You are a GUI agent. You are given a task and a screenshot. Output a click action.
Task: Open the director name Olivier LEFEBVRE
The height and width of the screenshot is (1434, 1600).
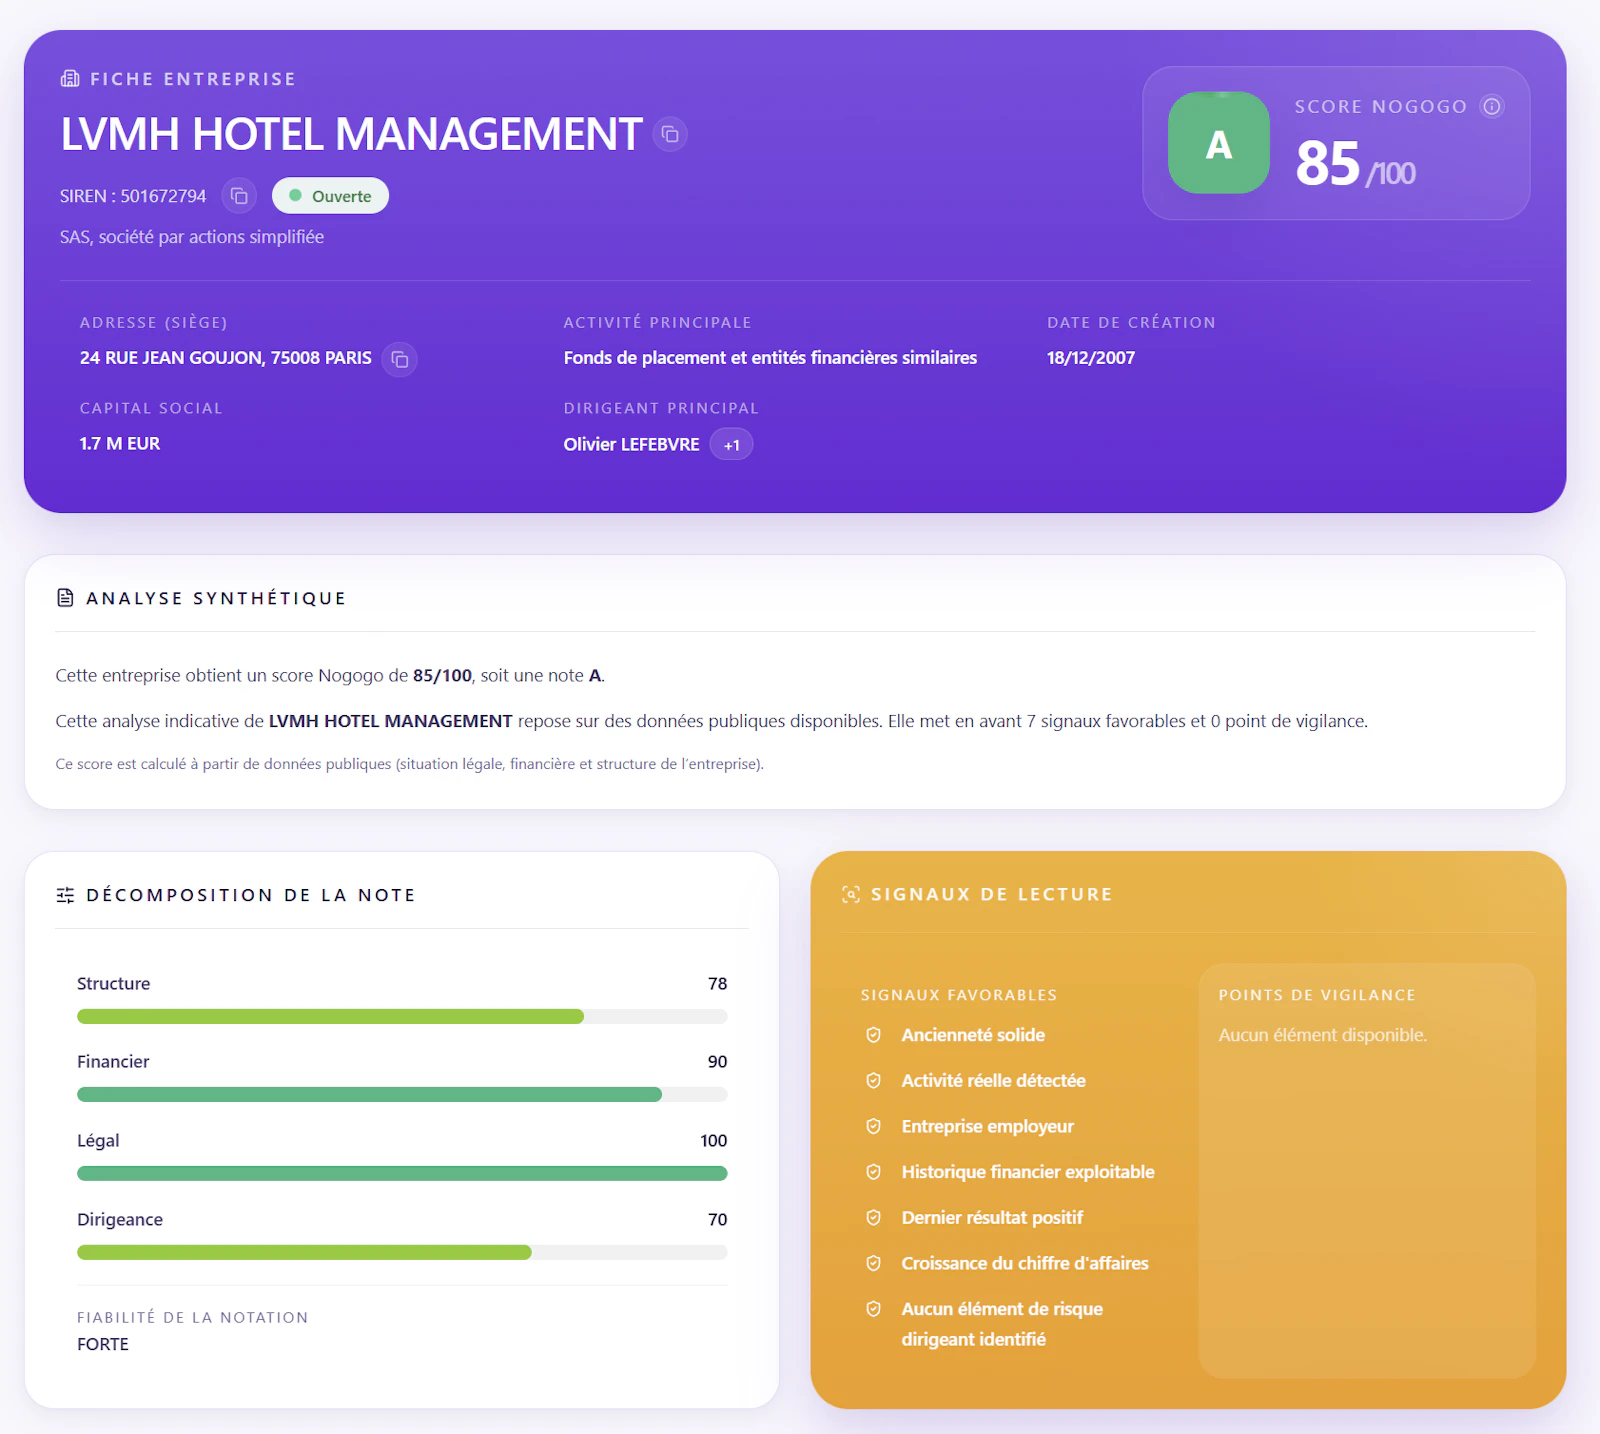coord(631,444)
